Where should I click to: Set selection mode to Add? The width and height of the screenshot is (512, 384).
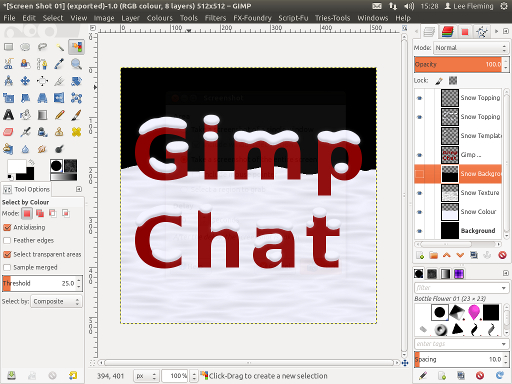(x=40, y=213)
